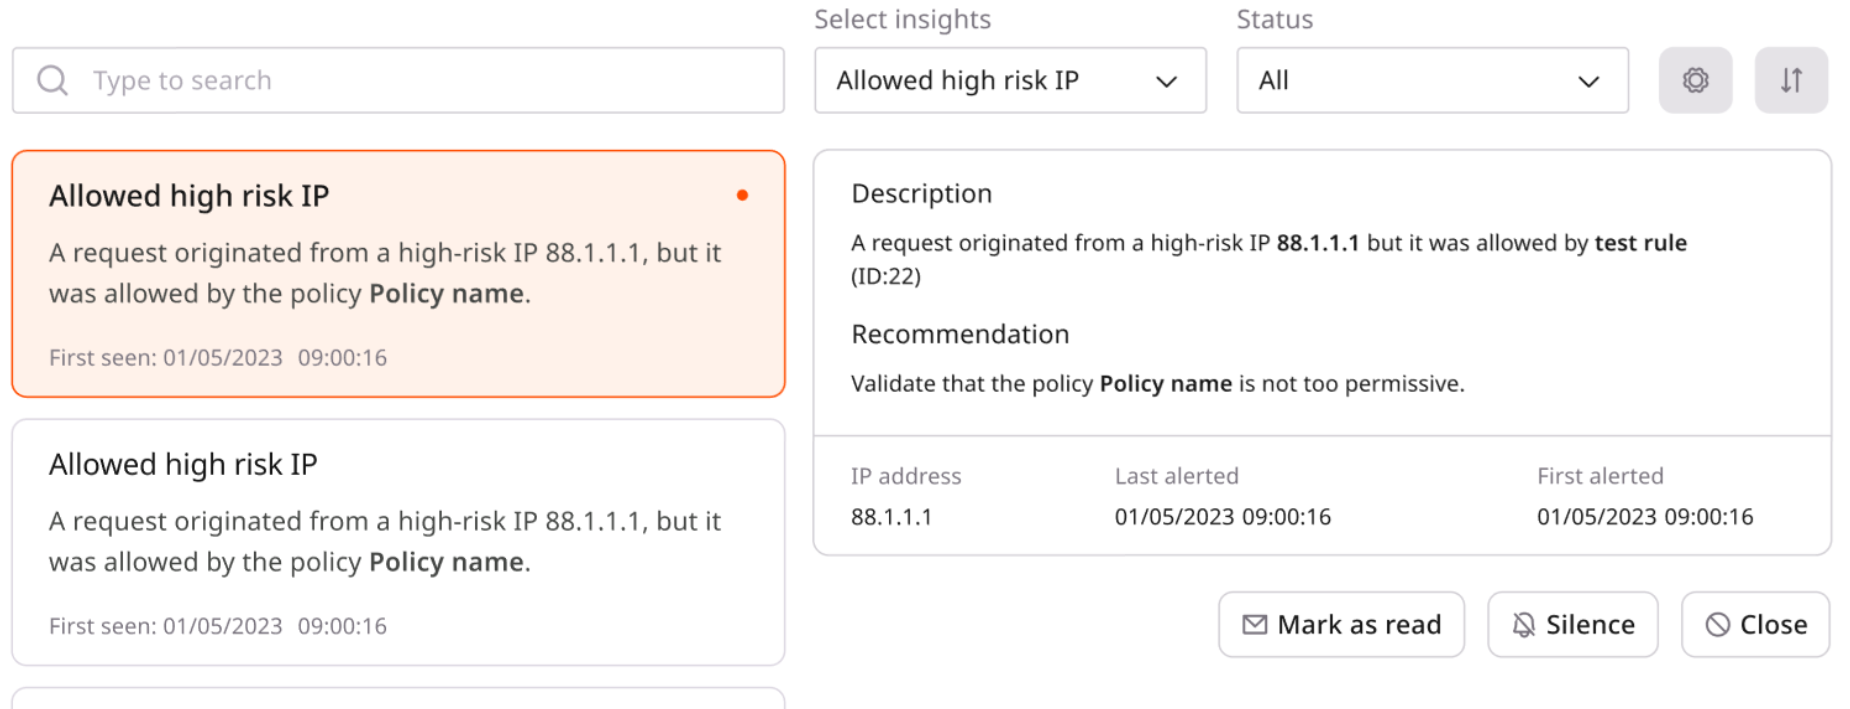The height and width of the screenshot is (709, 1850).
Task: Select the second Allowed high risk IP card
Action: click(x=398, y=542)
